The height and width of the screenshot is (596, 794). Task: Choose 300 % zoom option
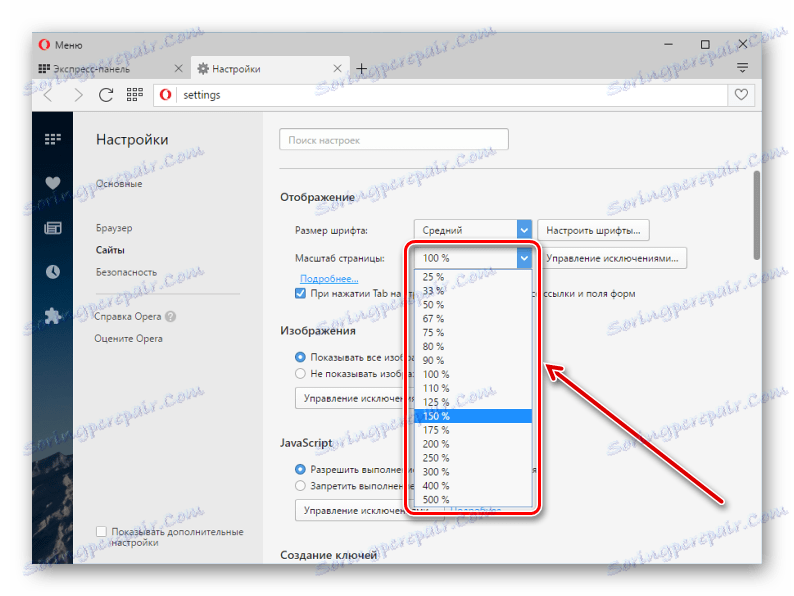point(473,472)
